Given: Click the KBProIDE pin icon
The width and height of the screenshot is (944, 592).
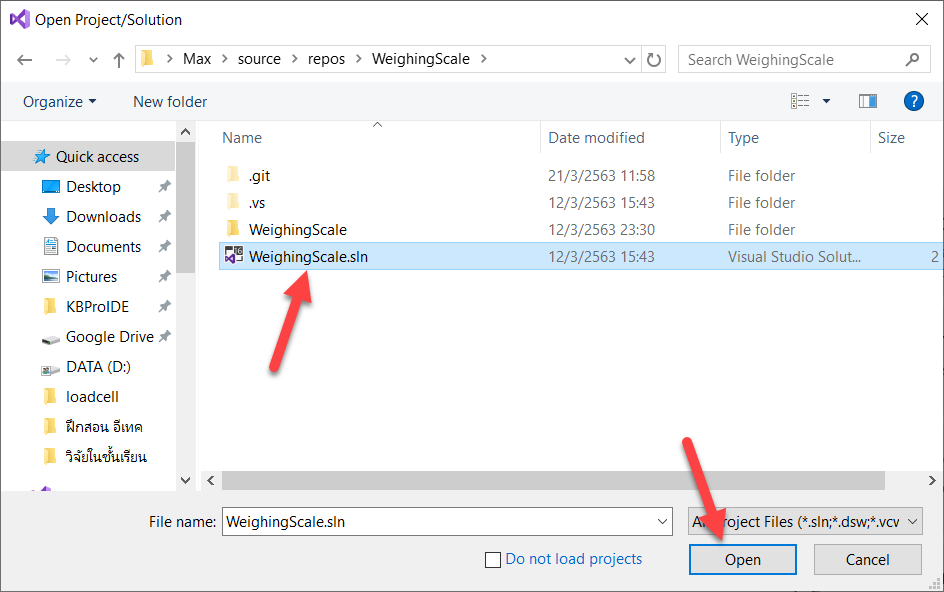Looking at the screenshot, I should (x=164, y=307).
